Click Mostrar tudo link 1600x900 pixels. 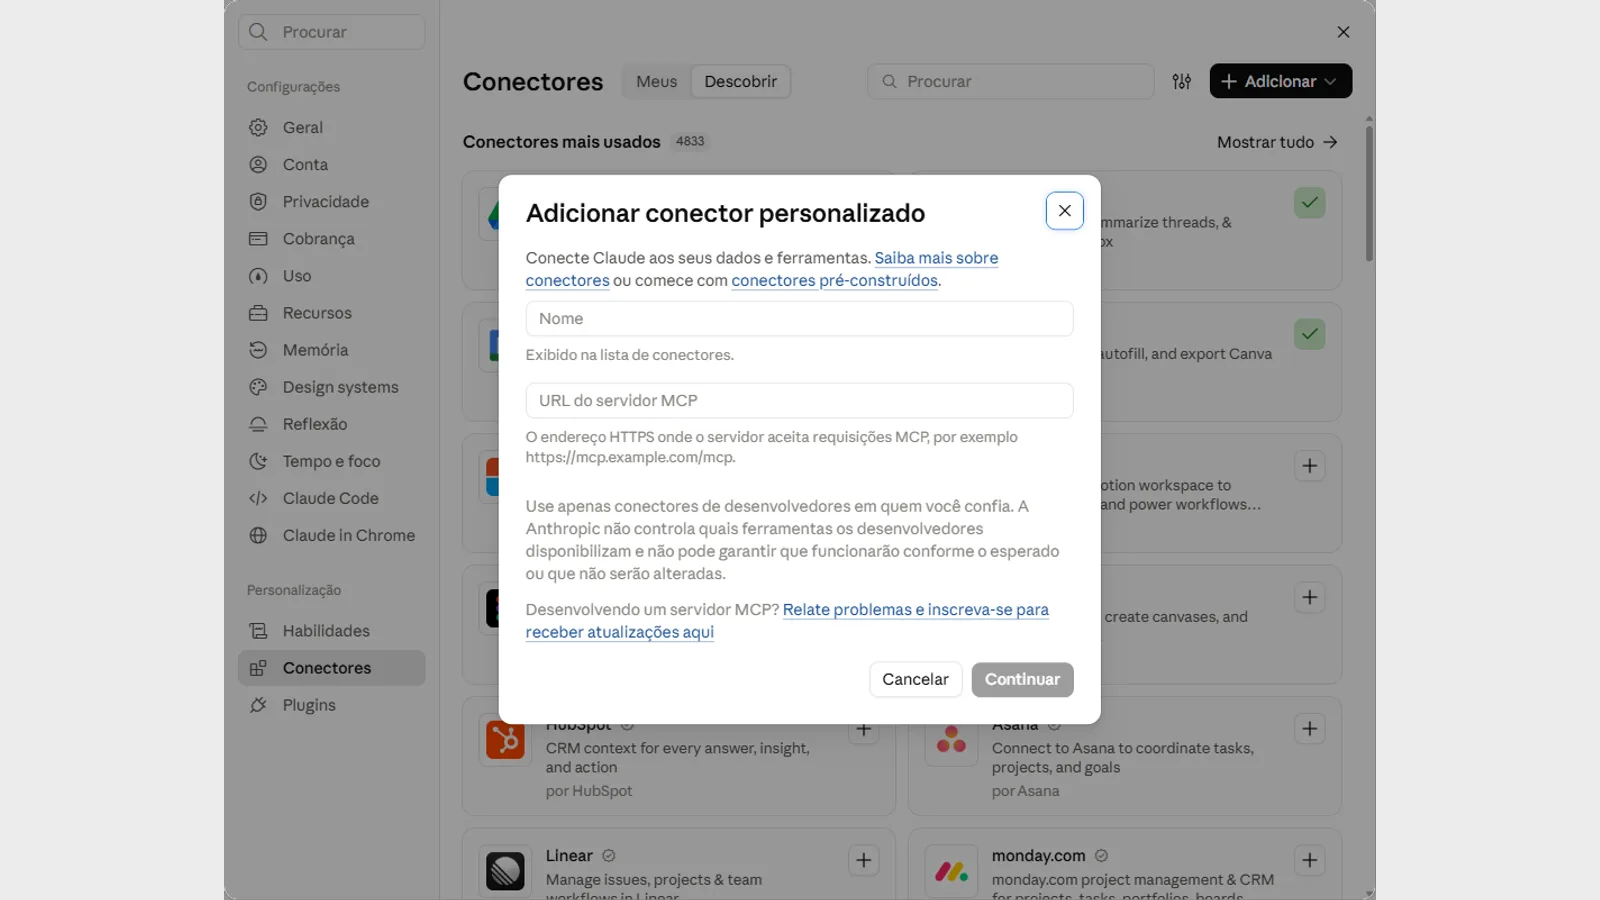1277,142
